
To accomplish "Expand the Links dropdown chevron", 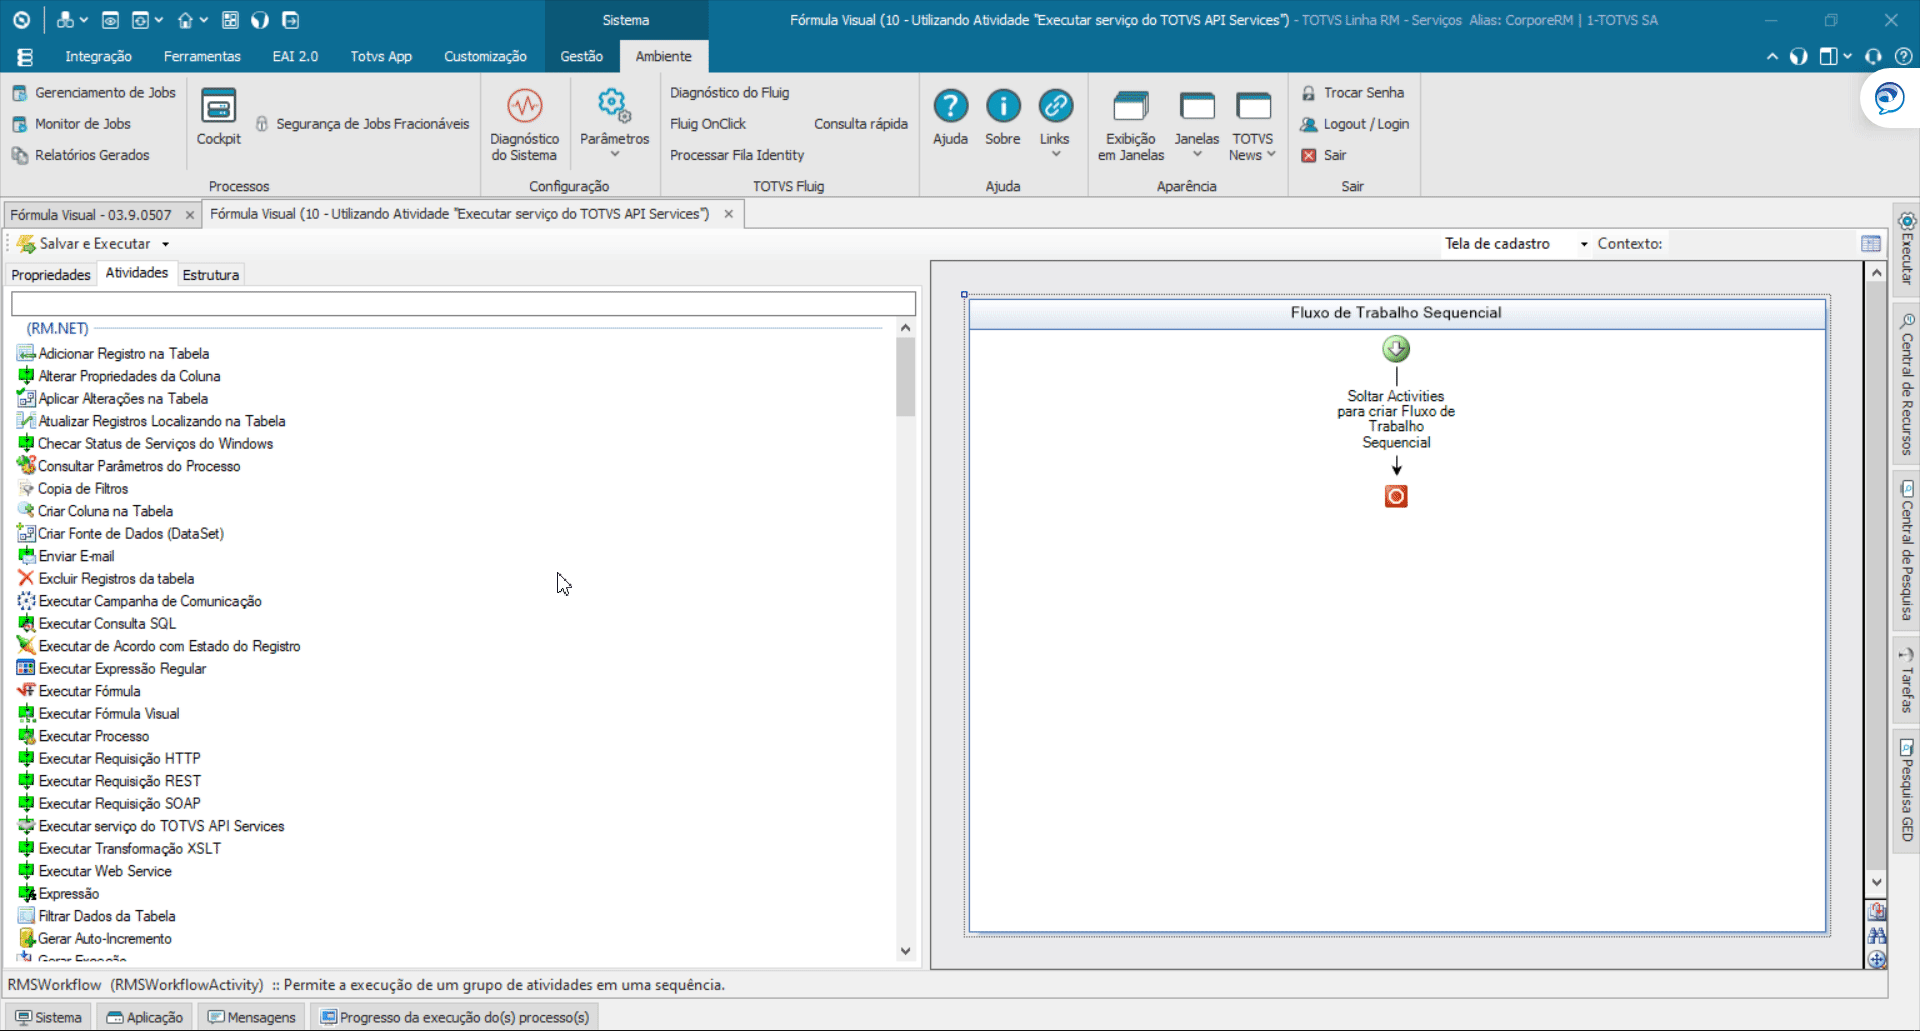I will coord(1056,155).
